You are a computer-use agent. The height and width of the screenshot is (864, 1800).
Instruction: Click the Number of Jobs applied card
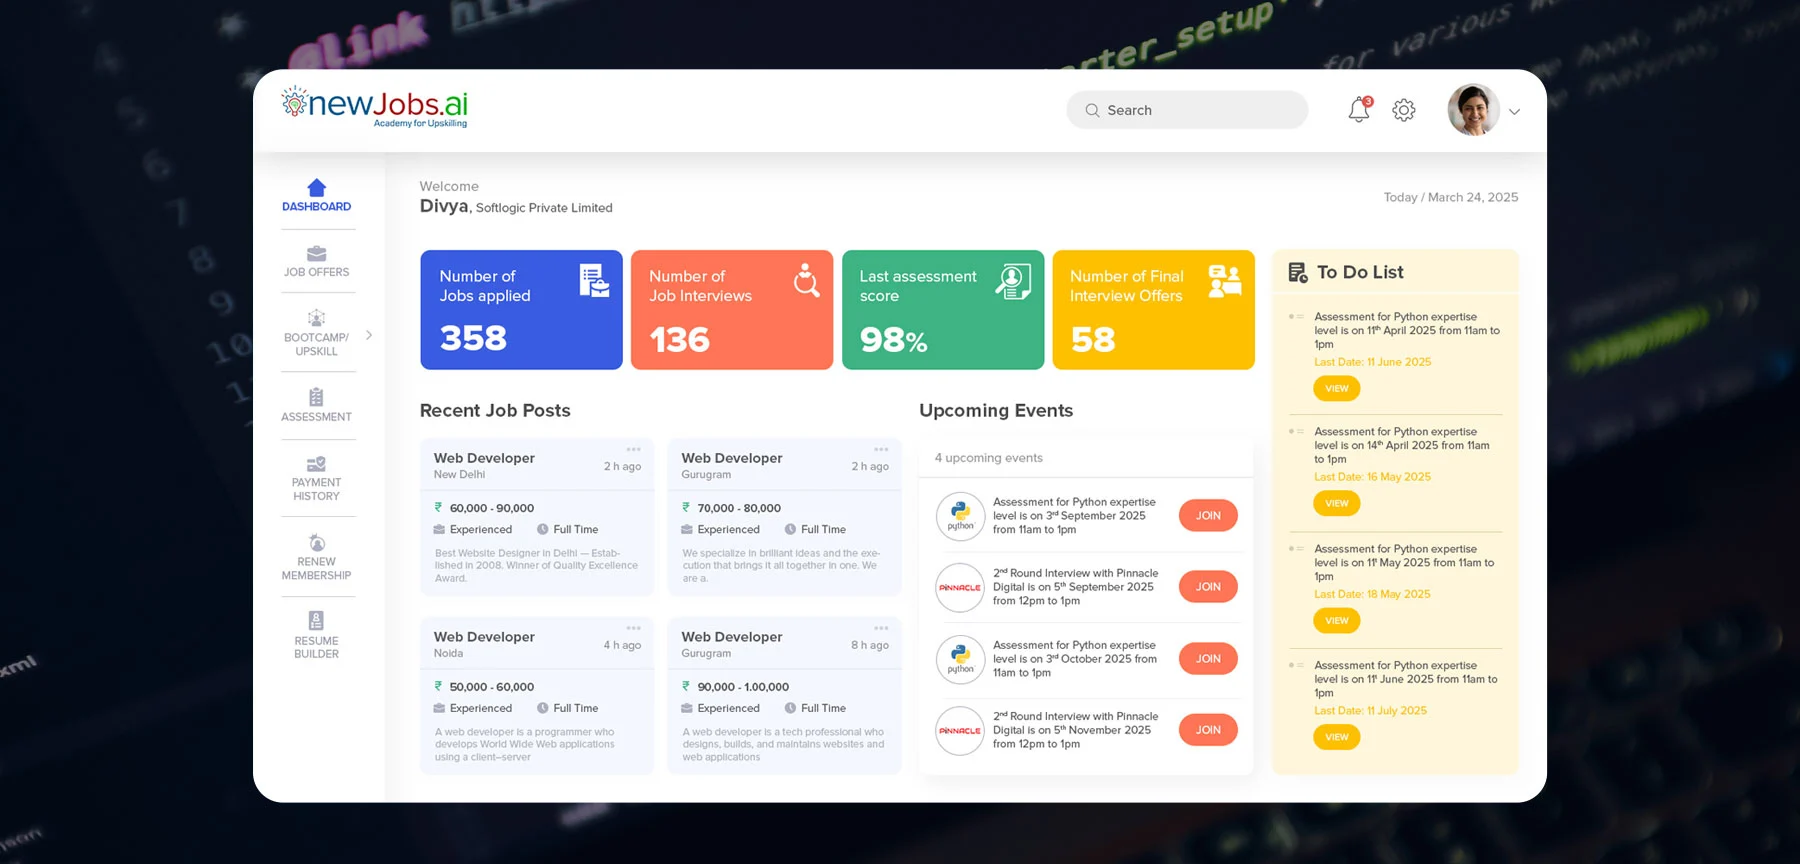point(521,310)
